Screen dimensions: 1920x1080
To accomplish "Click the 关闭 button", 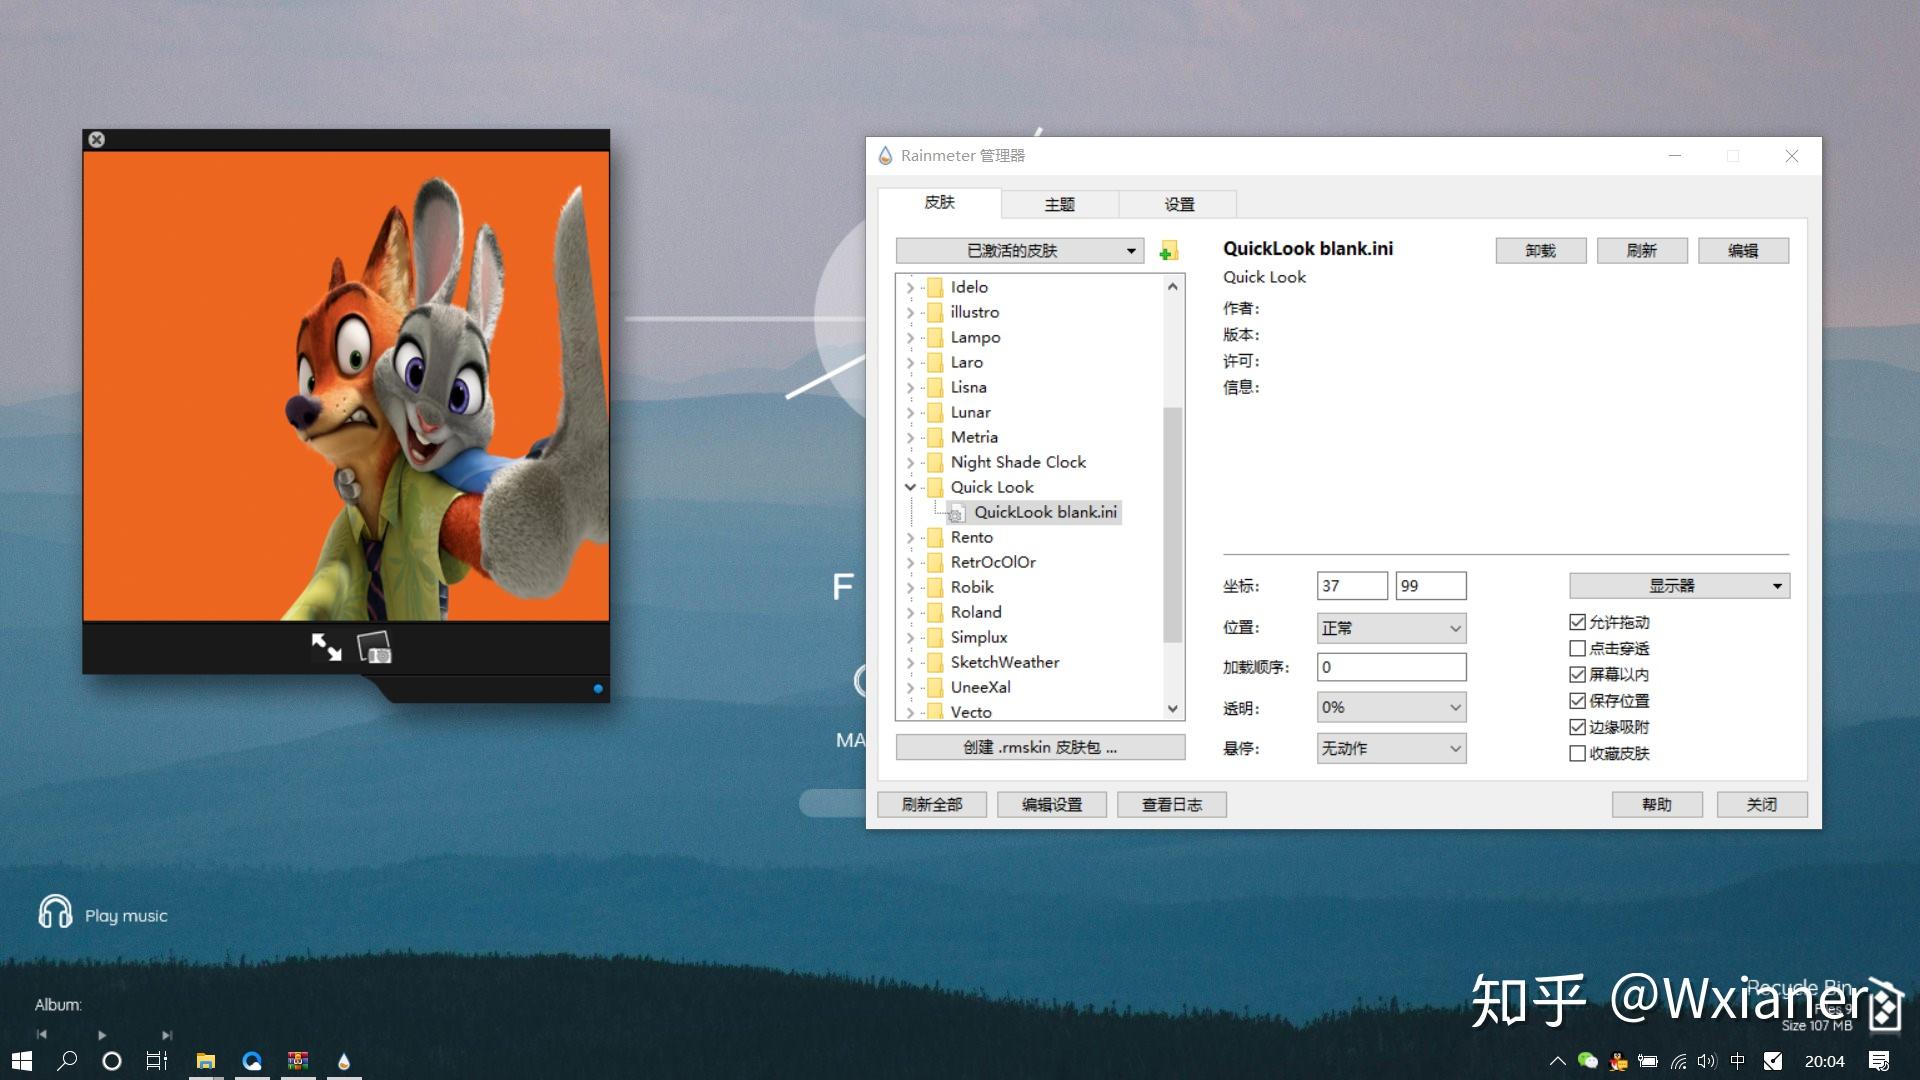I will click(x=1762, y=805).
